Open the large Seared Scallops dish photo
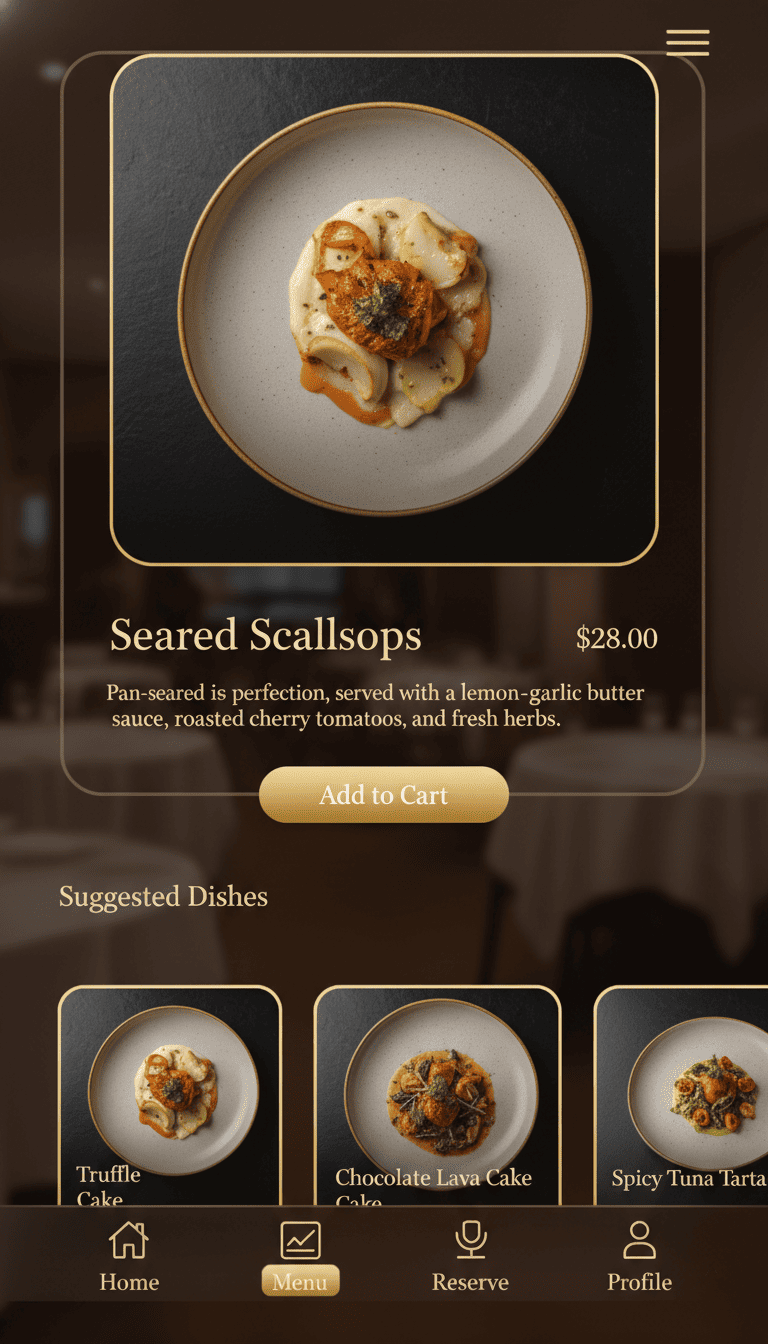 384,310
